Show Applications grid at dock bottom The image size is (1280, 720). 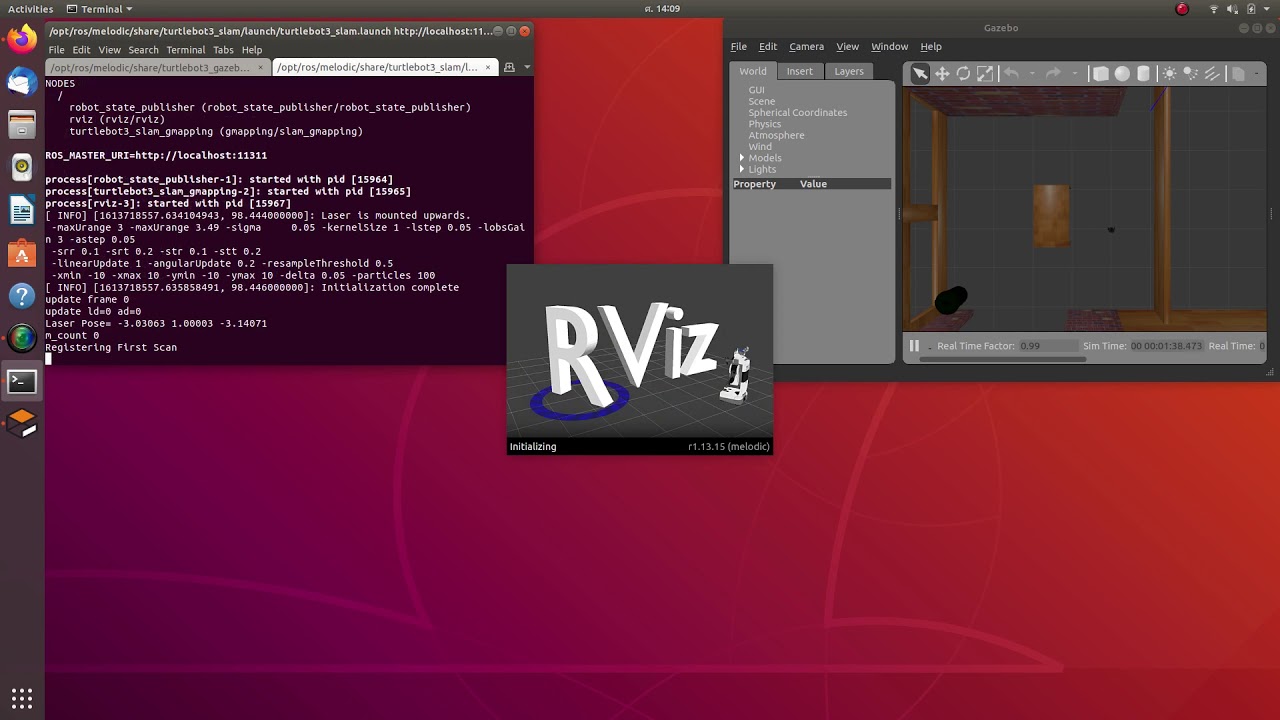(x=22, y=697)
